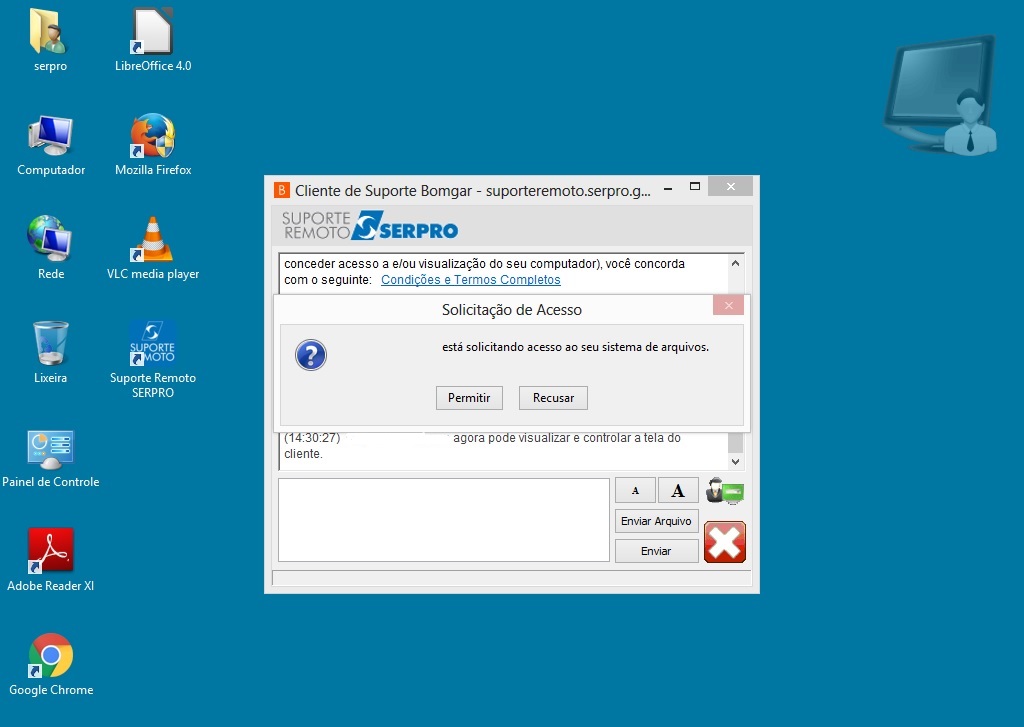Click Permitir to allow file access

click(x=469, y=398)
